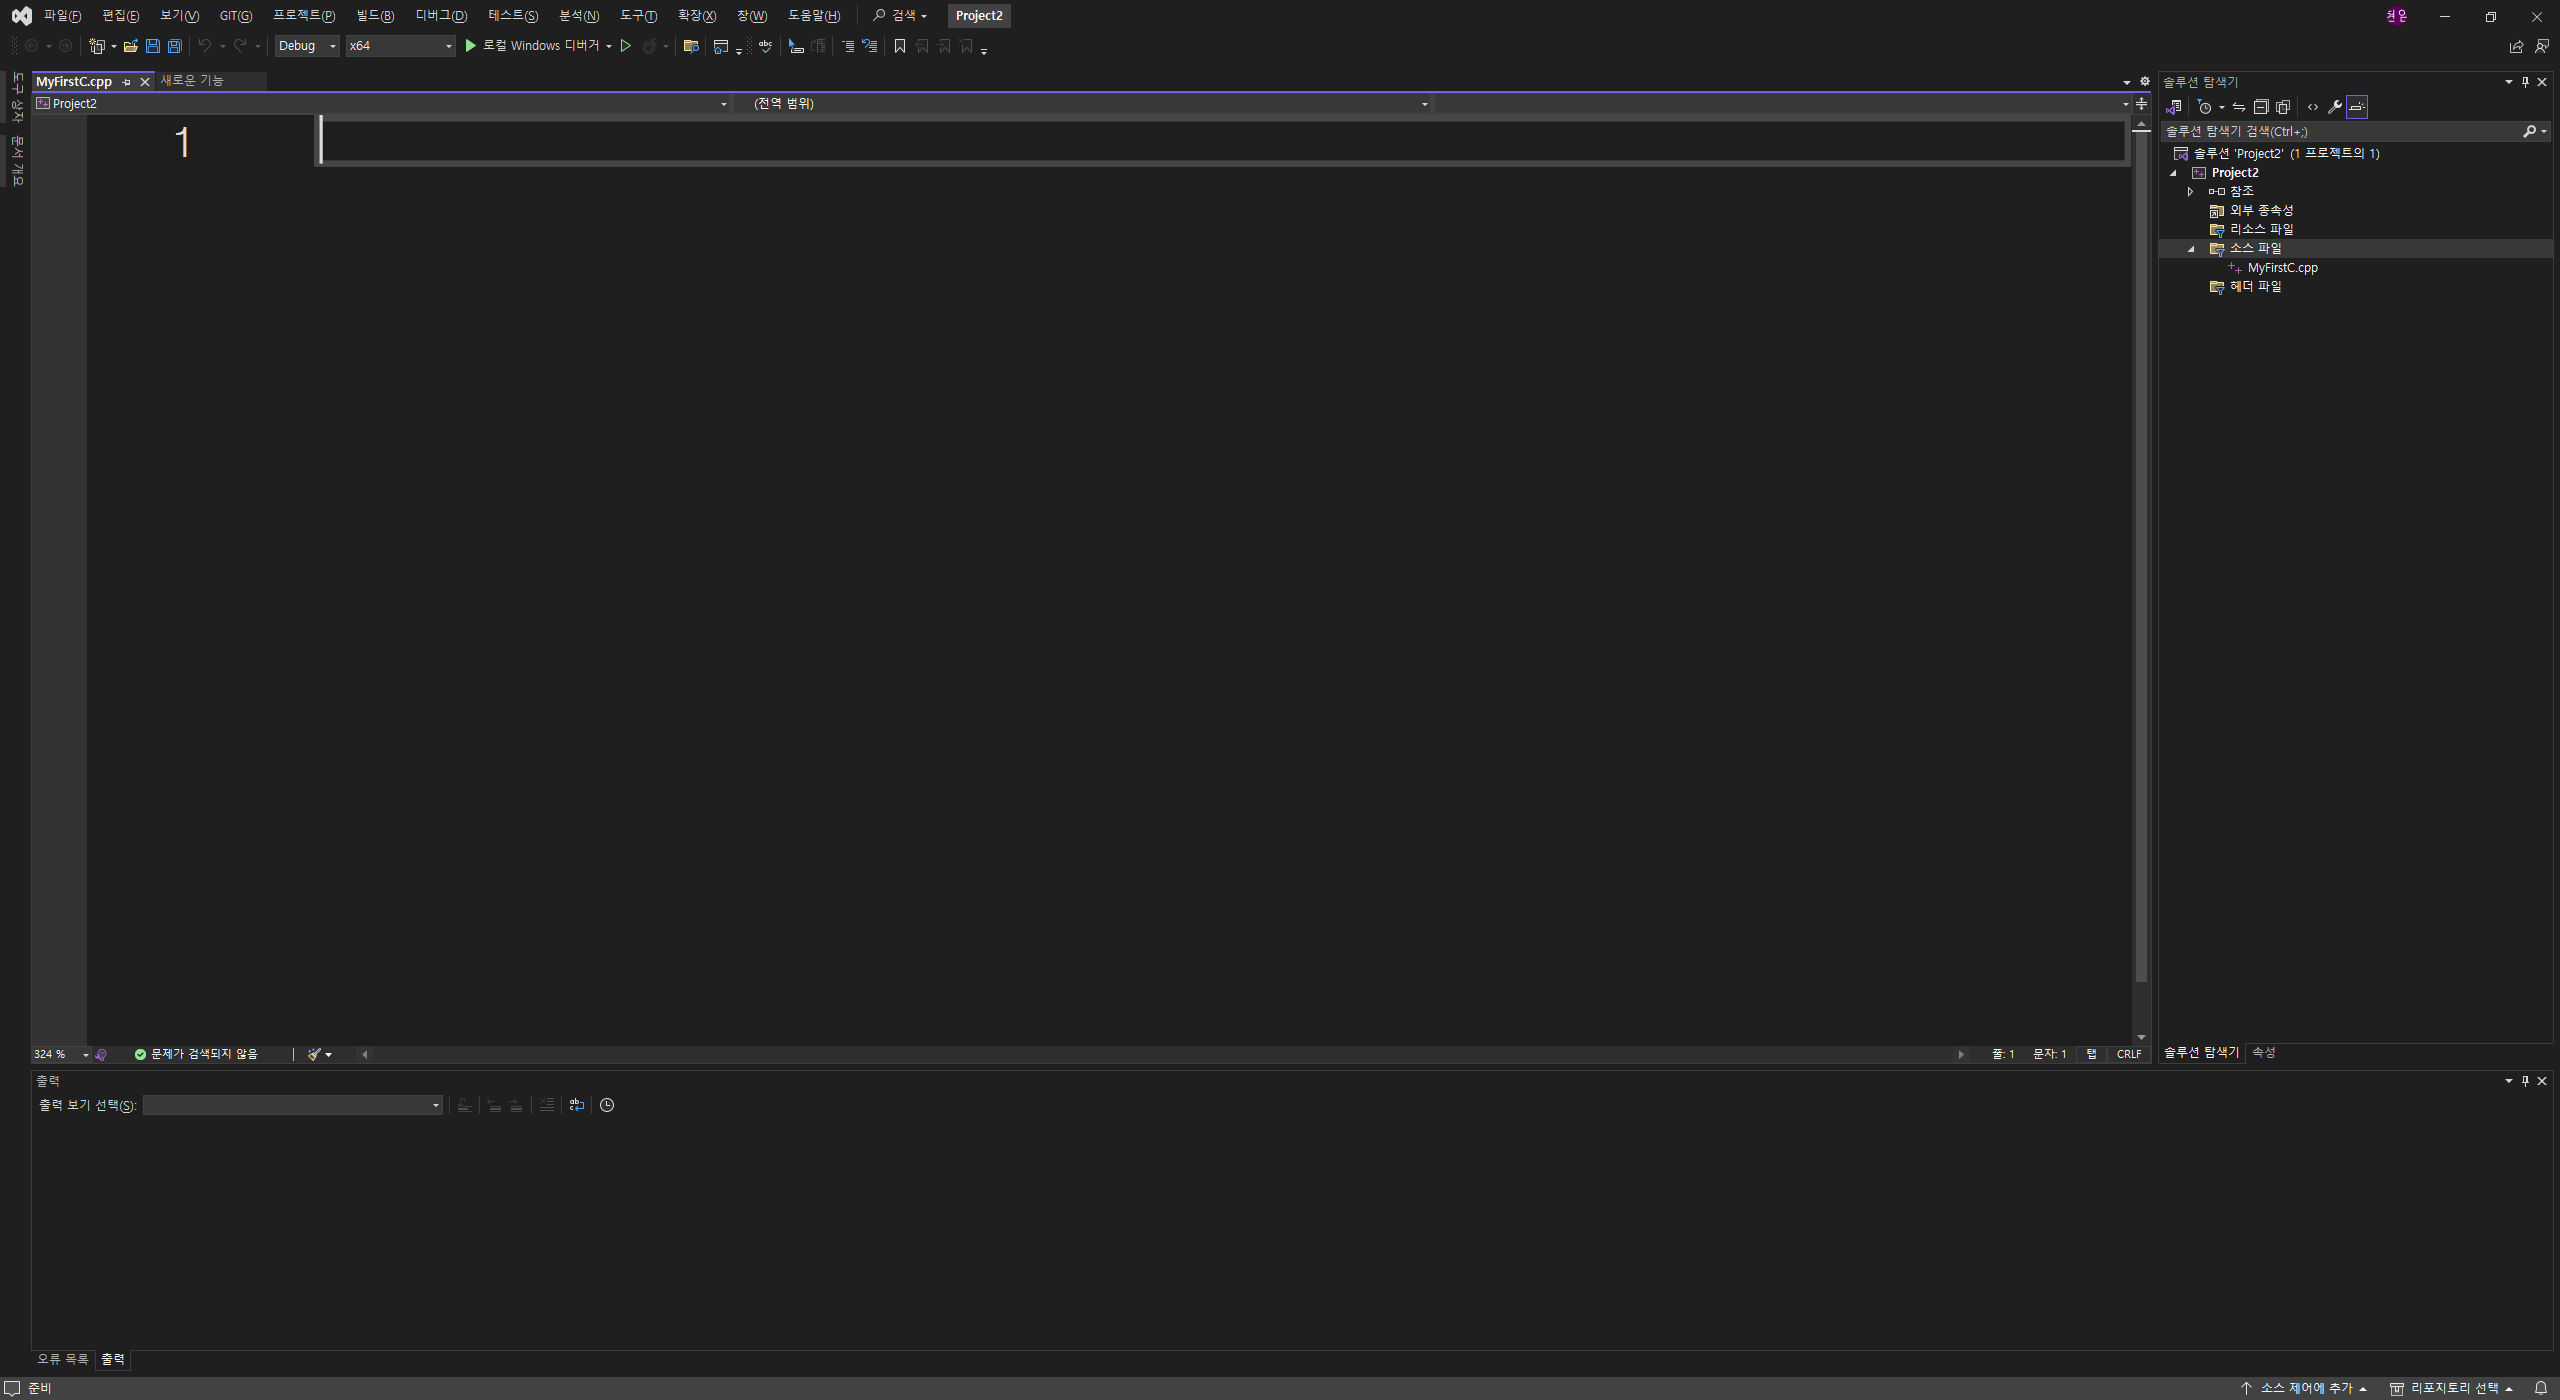Click the Save All toolbar icon
The height and width of the screenshot is (1400, 2560).
[x=175, y=46]
